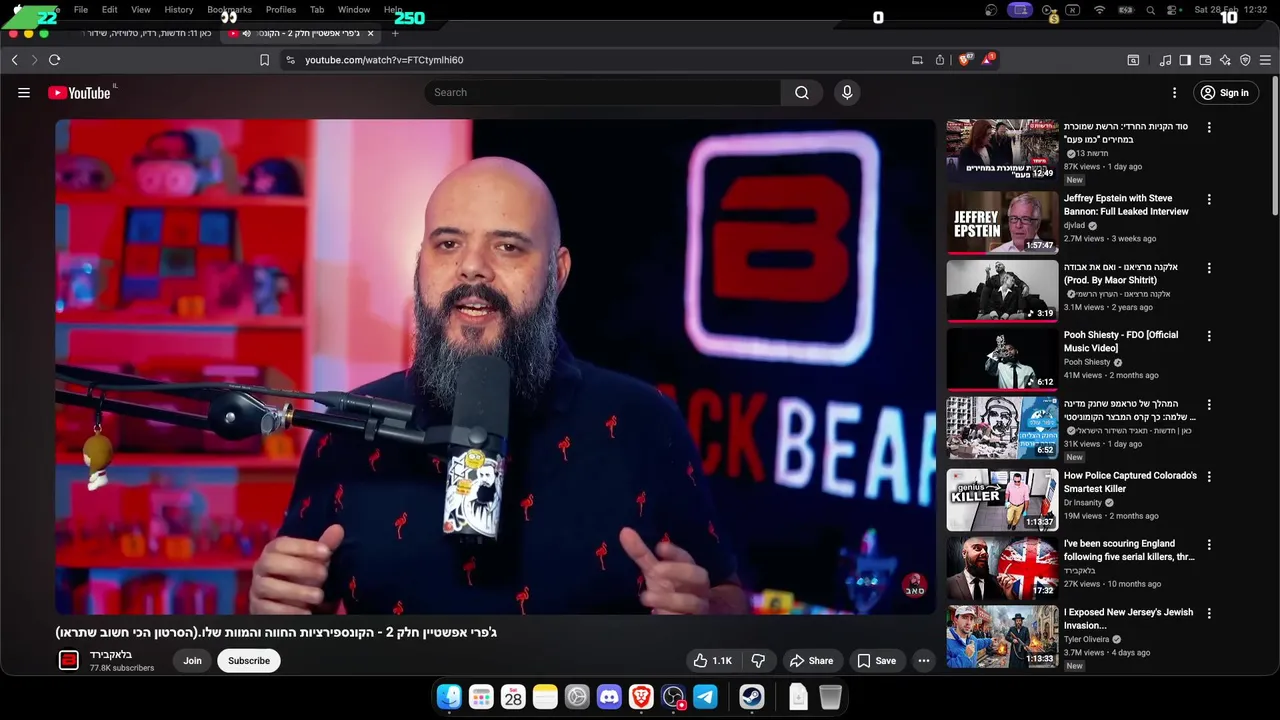Dislike the video with thumbs down
Viewport: 1280px width, 720px height.
(x=758, y=661)
